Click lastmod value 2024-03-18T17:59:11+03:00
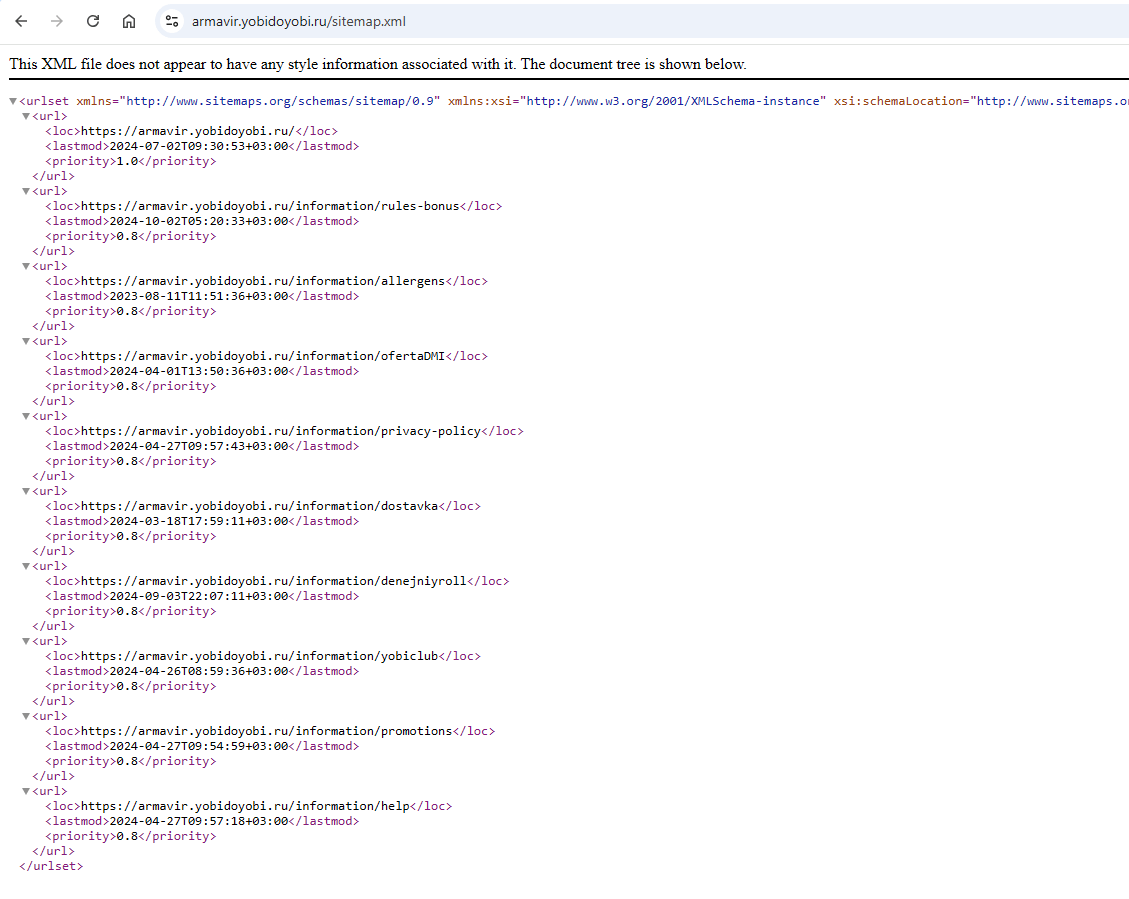This screenshot has width=1129, height=899. [x=199, y=521]
